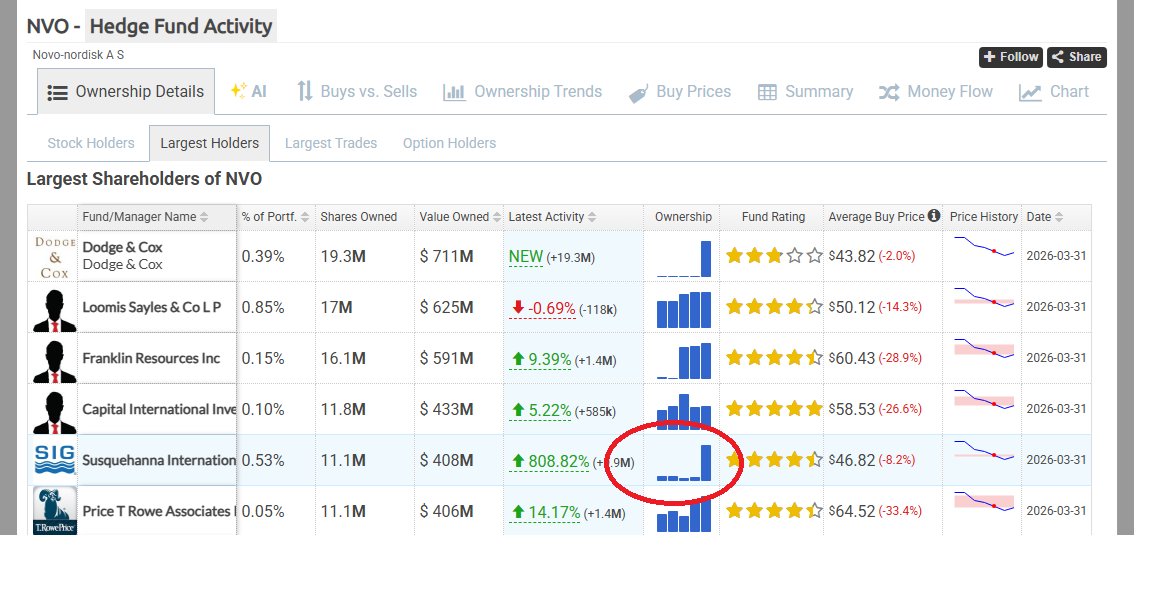The image size is (1150, 608).
Task: Click the Dodge & Cox logo
Action: pyautogui.click(x=55, y=257)
